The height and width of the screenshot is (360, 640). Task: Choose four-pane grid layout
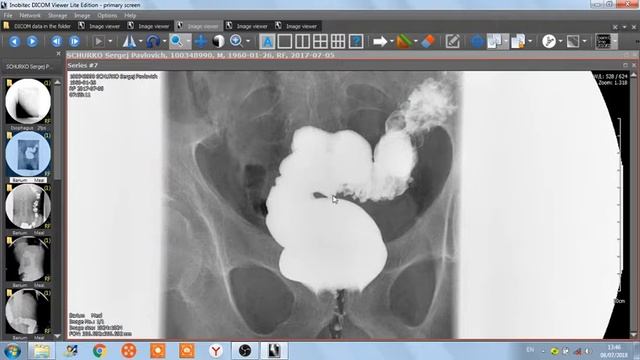click(x=320, y=41)
